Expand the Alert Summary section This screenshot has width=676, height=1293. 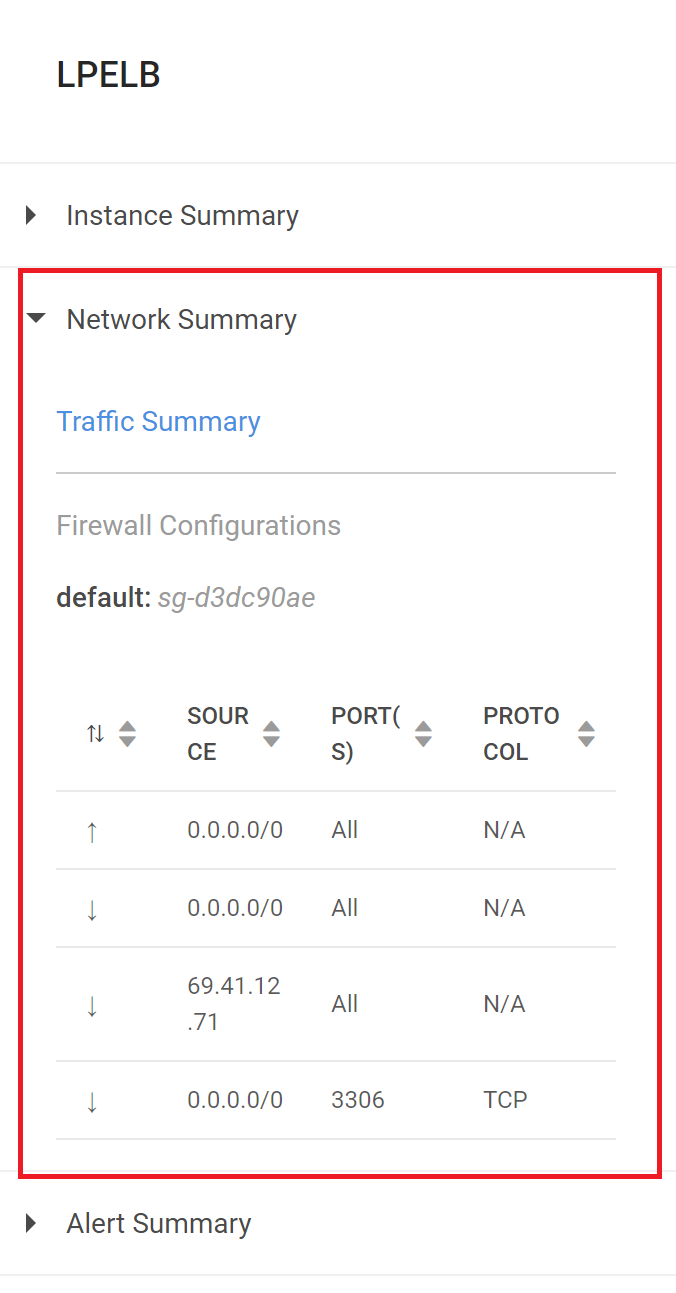click(x=32, y=1223)
